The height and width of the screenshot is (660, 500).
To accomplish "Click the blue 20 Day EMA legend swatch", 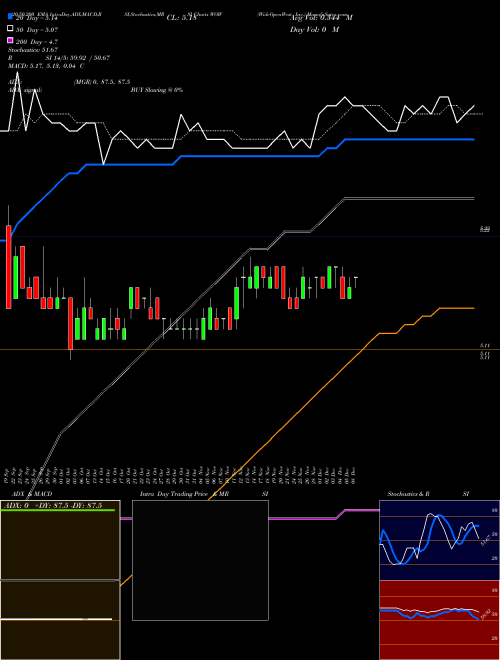I will point(11,17).
